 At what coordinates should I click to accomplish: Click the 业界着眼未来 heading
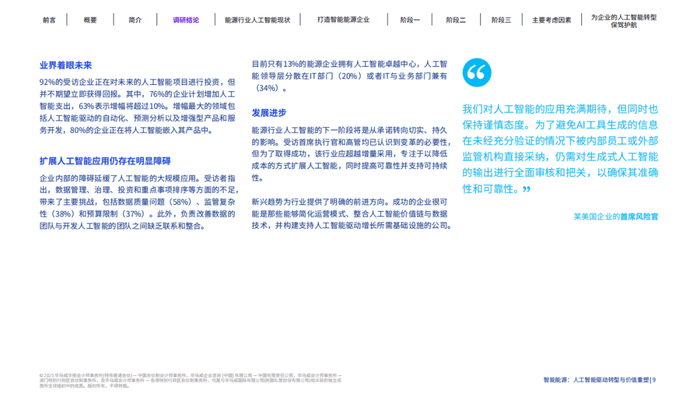coord(66,66)
